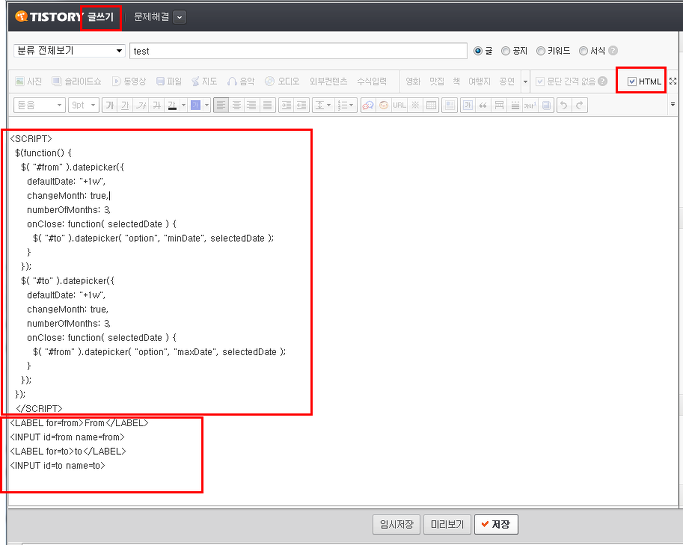
Task: Expand the font color dropdown arrow
Action: point(183,105)
